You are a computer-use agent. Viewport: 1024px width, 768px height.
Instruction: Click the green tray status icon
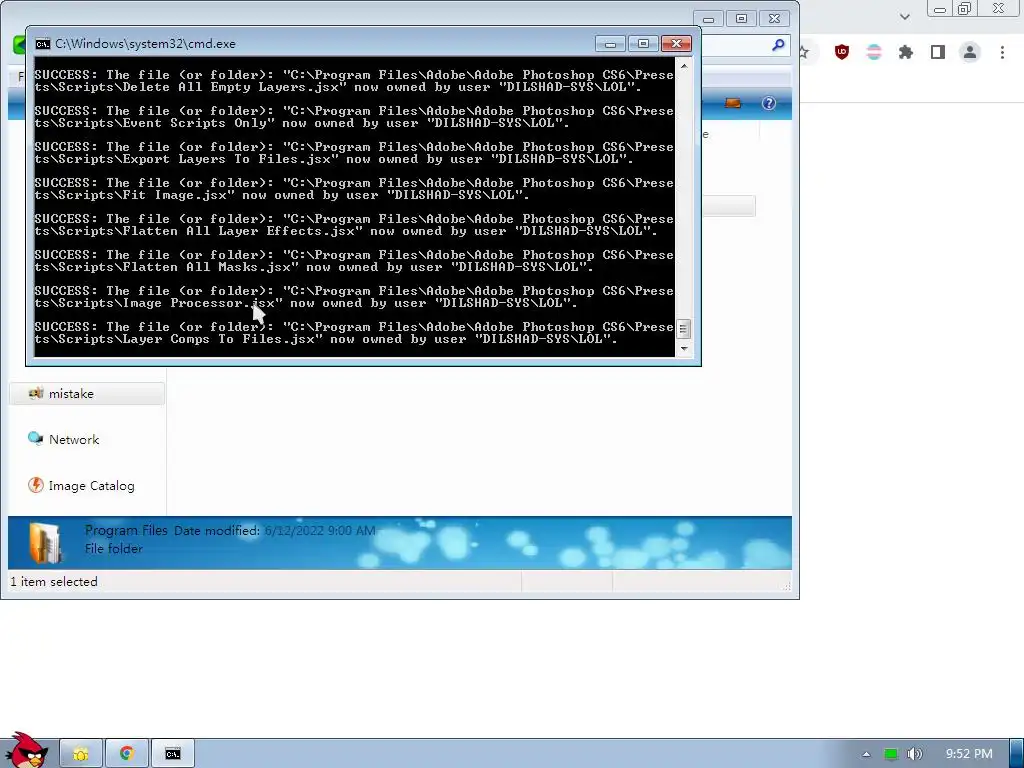(x=890, y=754)
